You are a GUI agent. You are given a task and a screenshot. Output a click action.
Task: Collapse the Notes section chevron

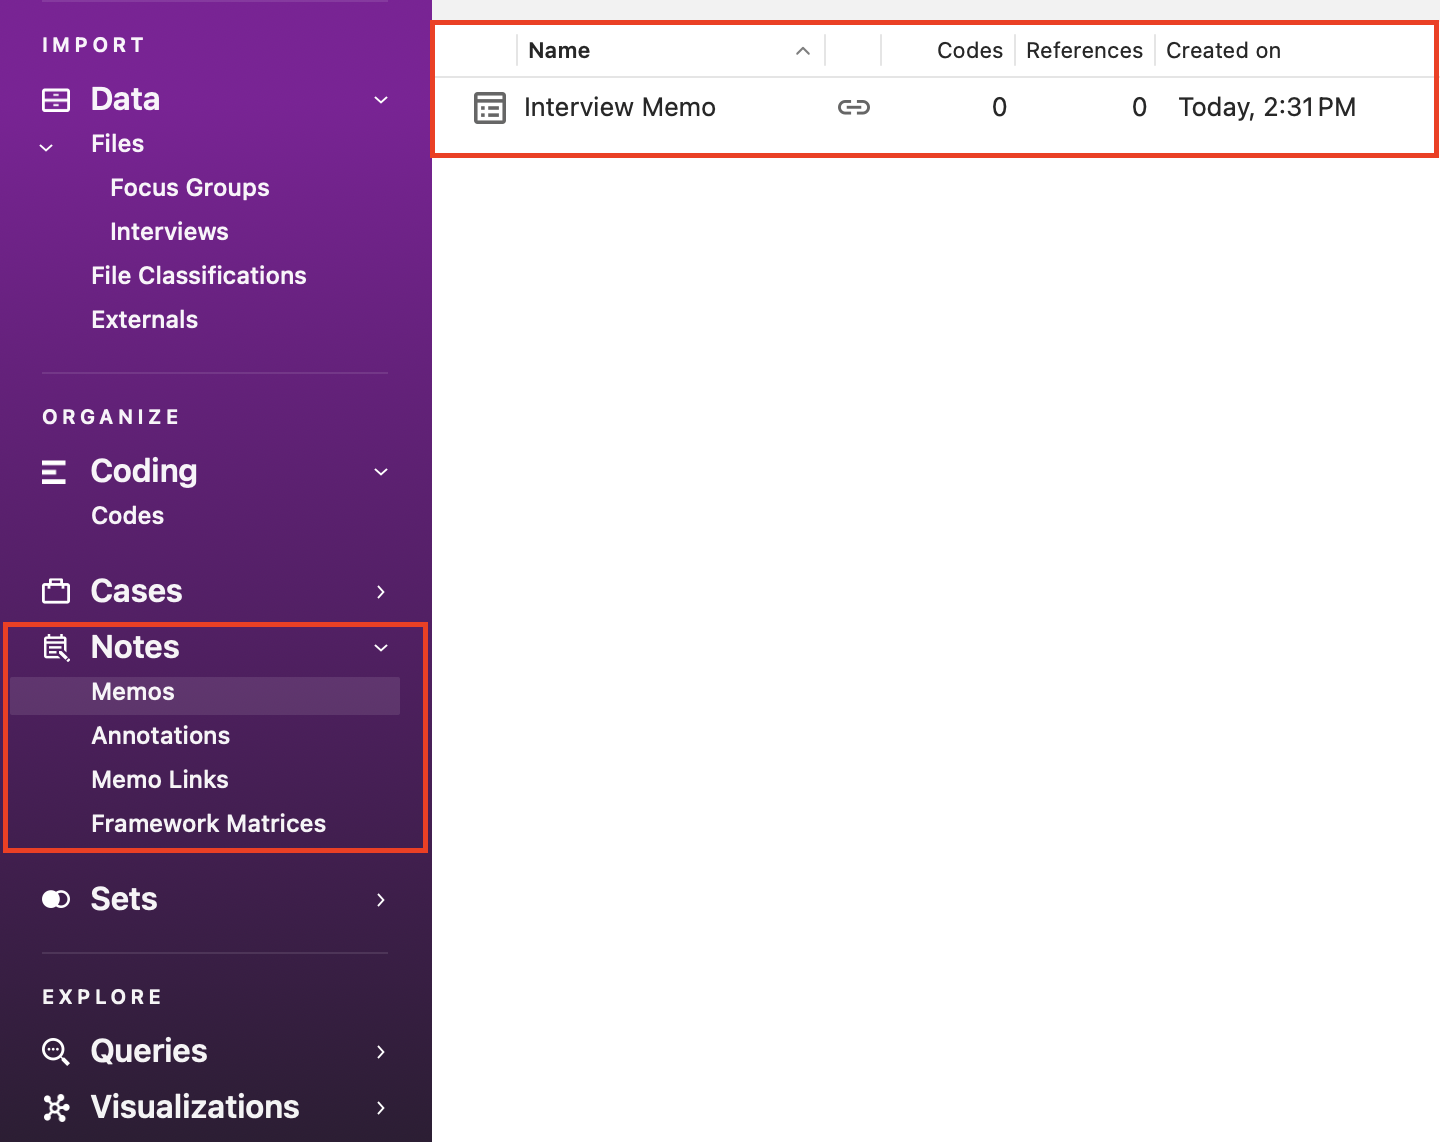tap(381, 648)
